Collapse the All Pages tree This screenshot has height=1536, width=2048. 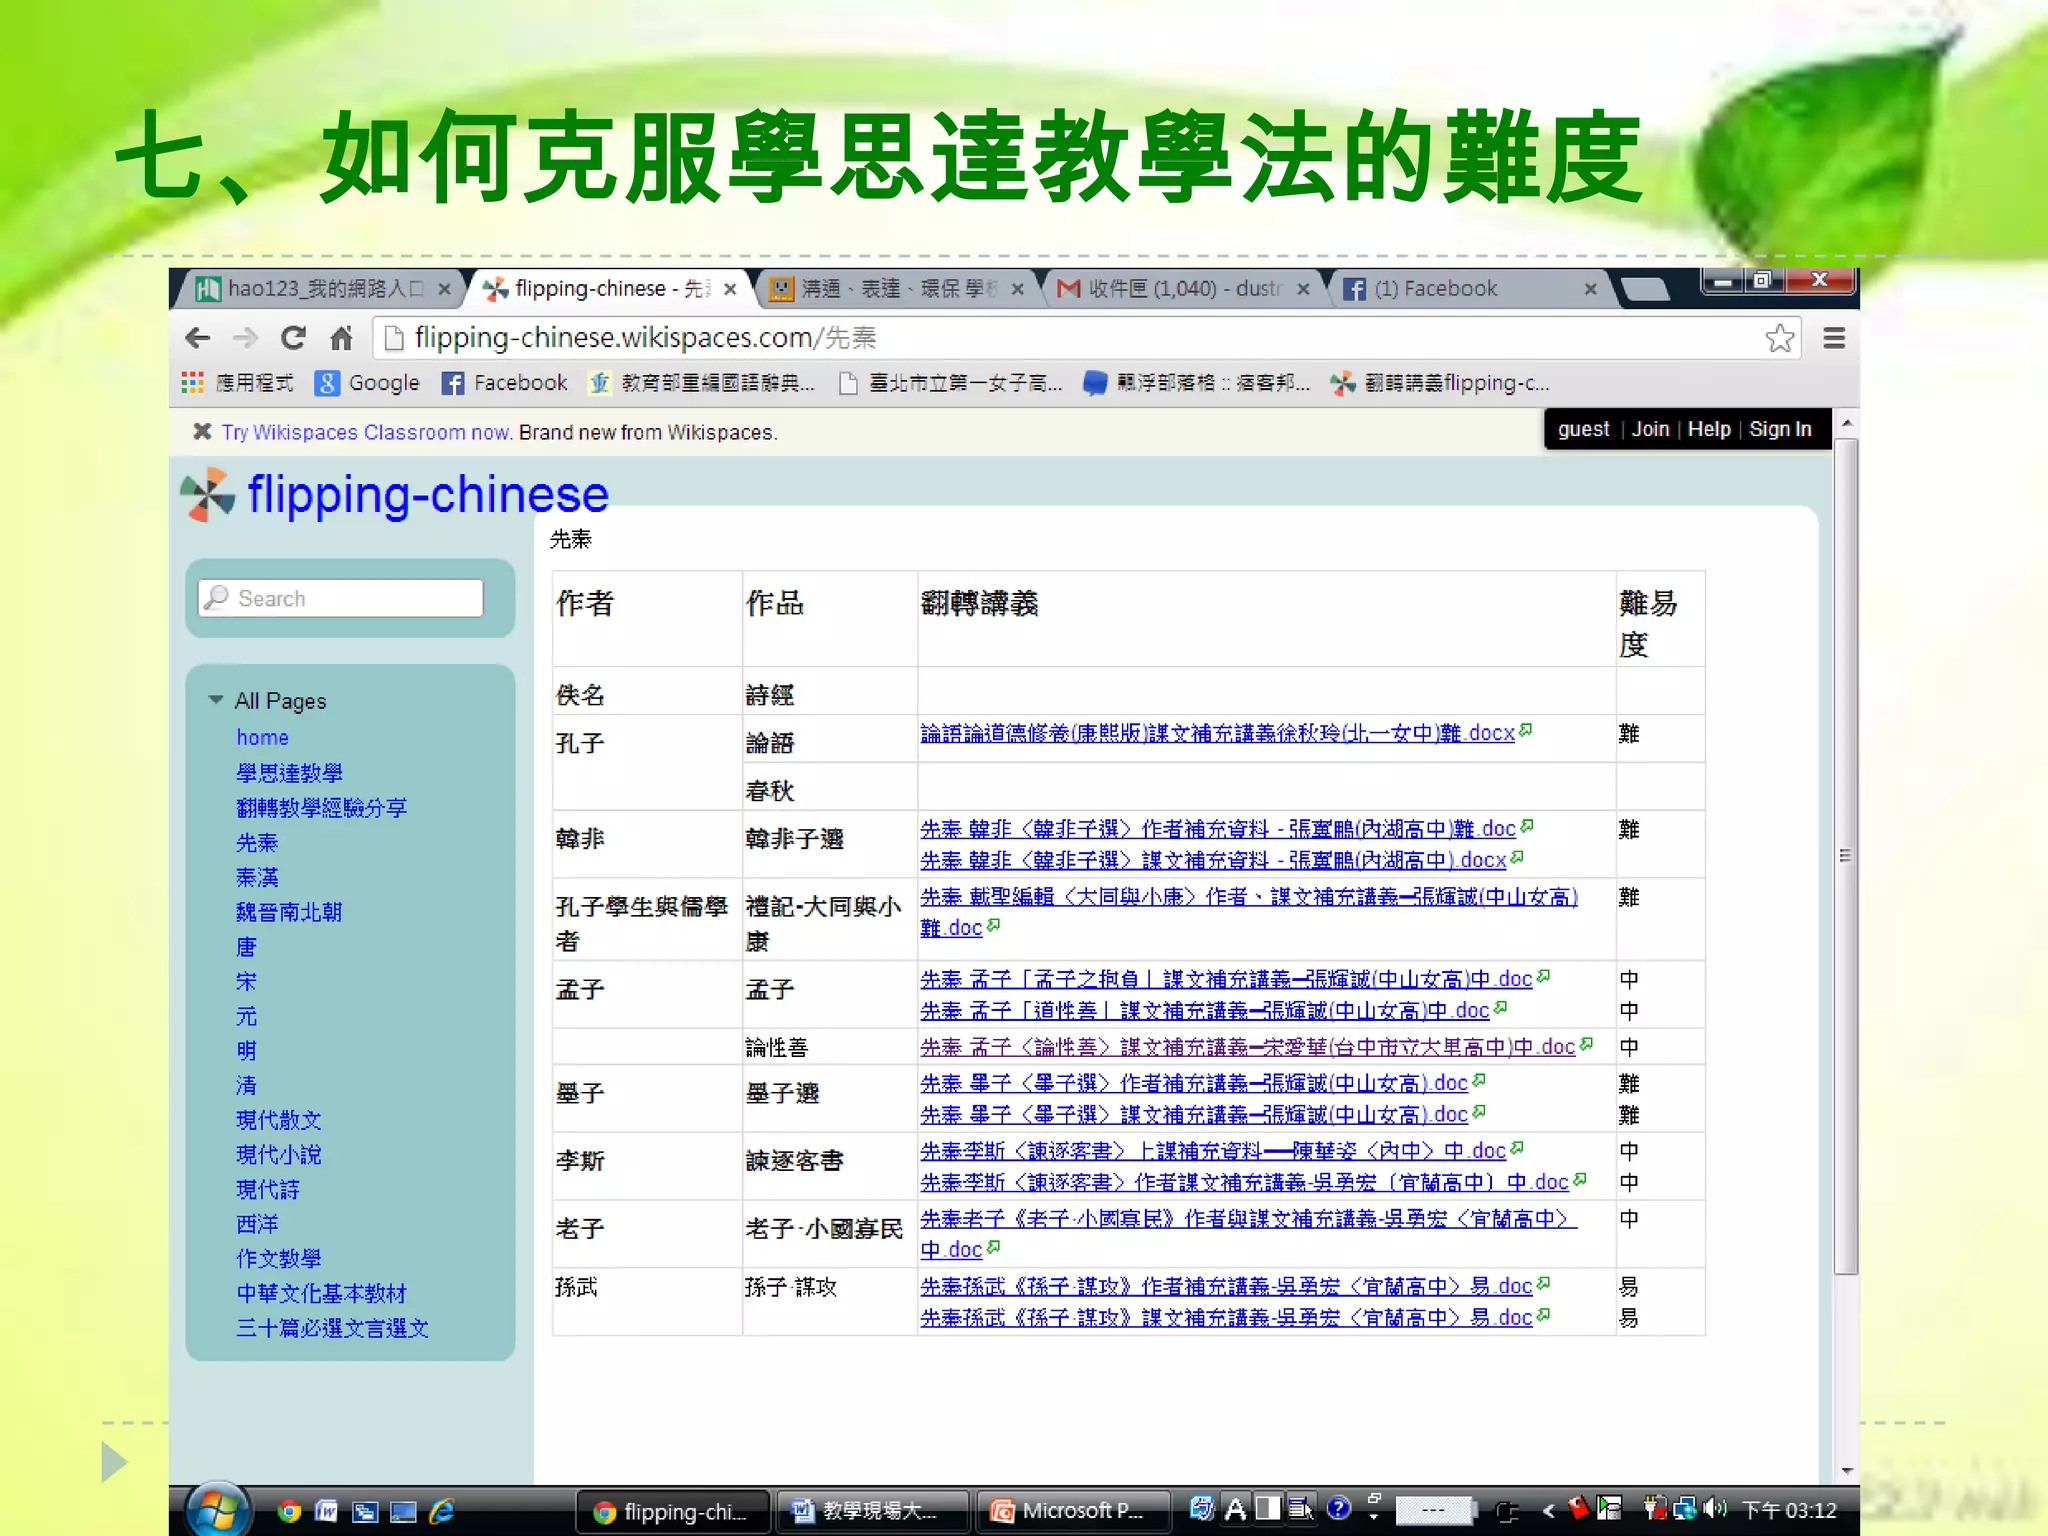(215, 699)
